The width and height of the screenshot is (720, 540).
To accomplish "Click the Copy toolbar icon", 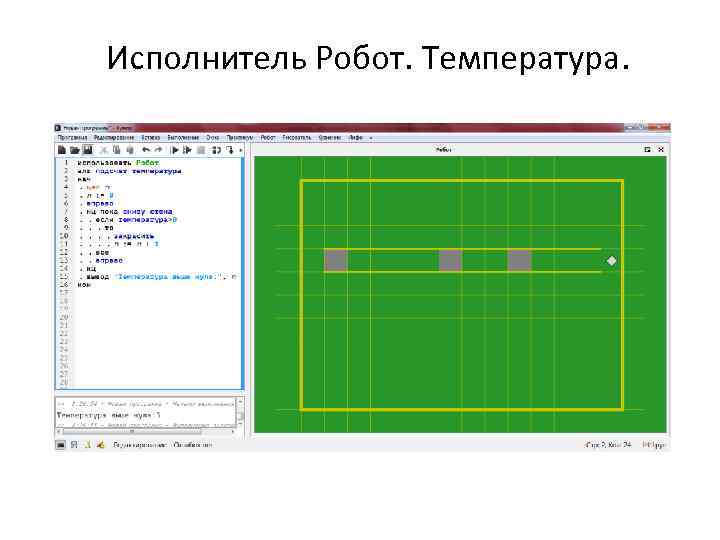I will pos(117,150).
